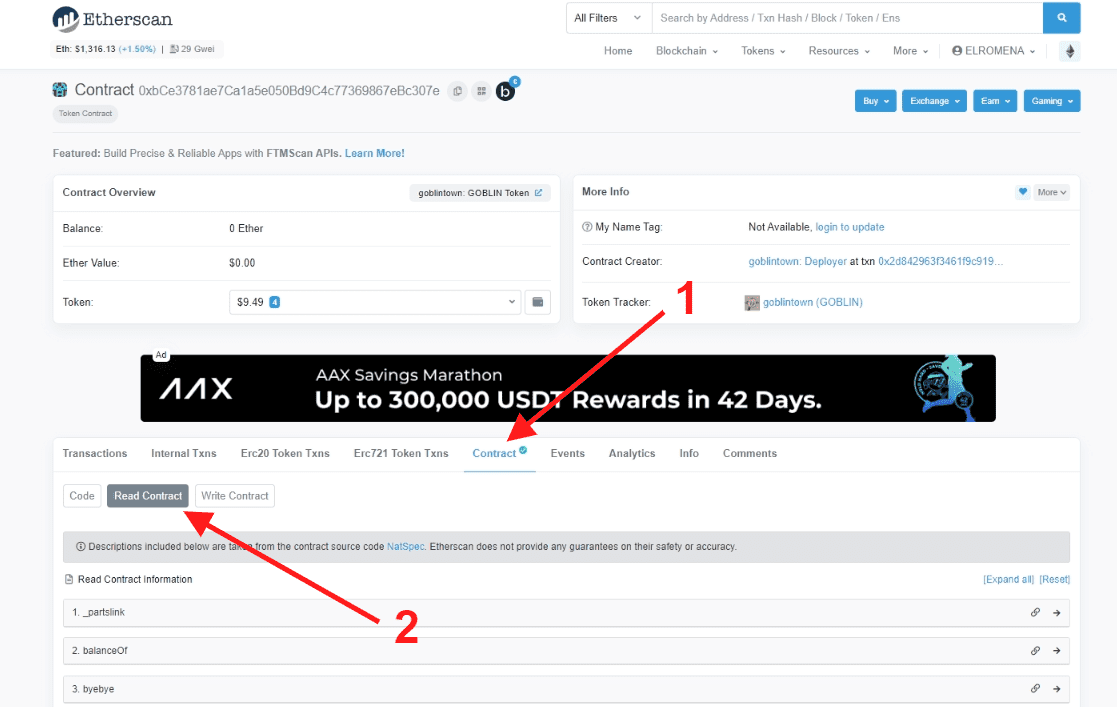This screenshot has height=707, width=1117.
Task: Expand the balanceOf row arrow
Action: [x=1056, y=651]
